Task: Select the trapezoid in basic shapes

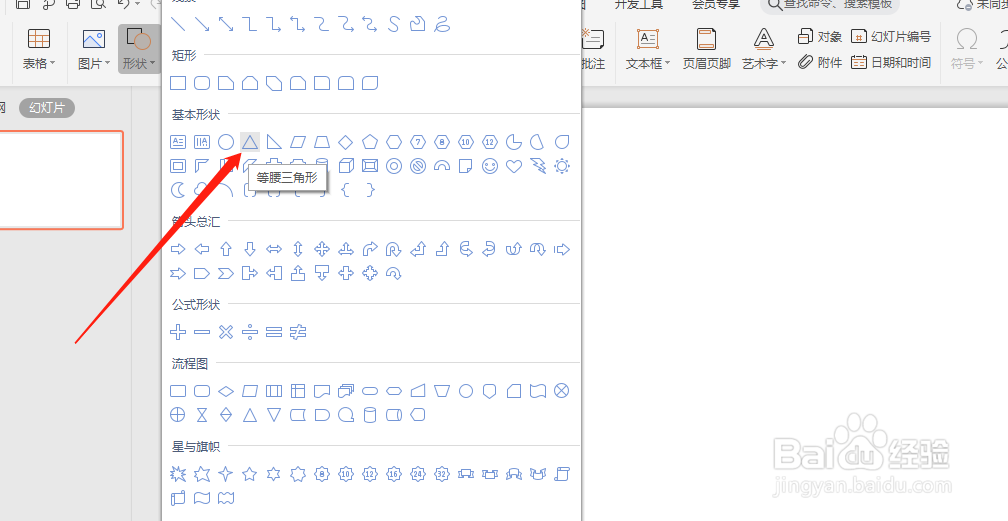Action: point(322,142)
